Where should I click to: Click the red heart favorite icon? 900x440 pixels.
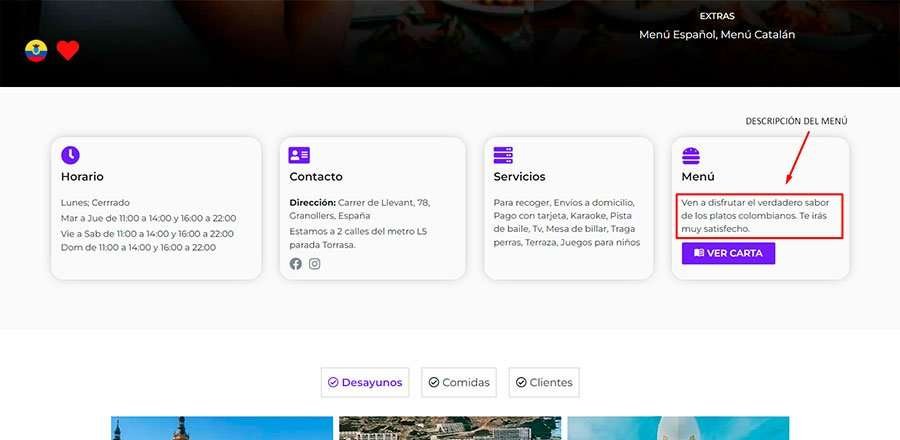(x=67, y=51)
